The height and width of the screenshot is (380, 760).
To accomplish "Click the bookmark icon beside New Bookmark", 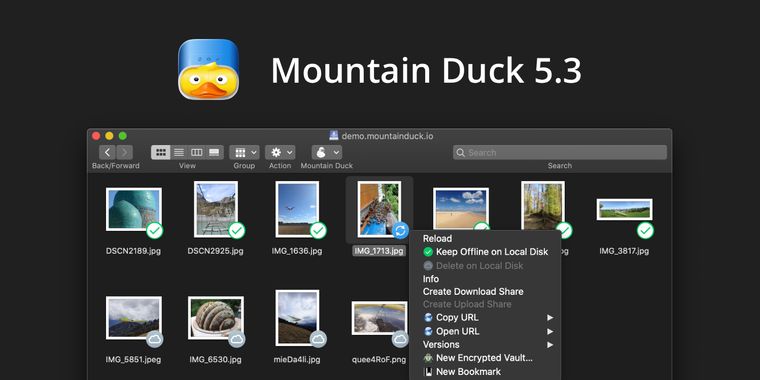I will [428, 372].
